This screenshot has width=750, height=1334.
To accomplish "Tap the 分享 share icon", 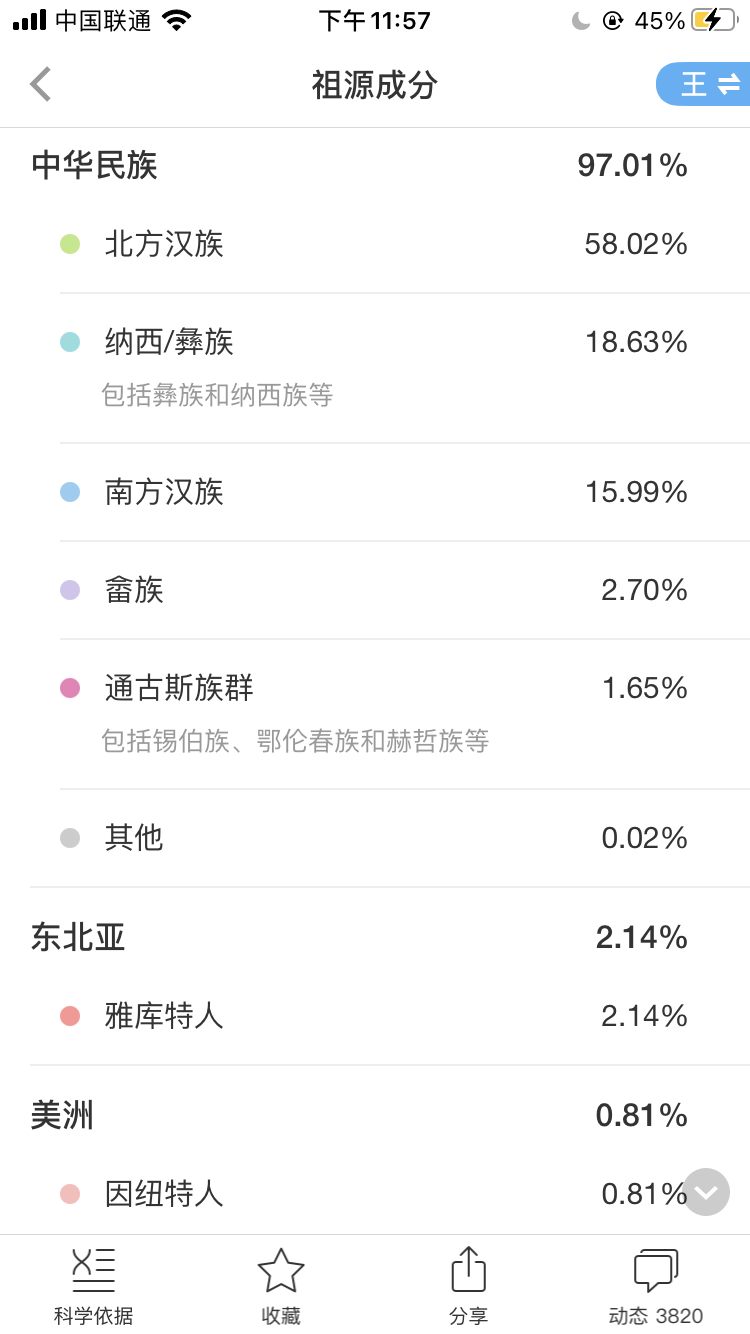I will [x=468, y=1271].
